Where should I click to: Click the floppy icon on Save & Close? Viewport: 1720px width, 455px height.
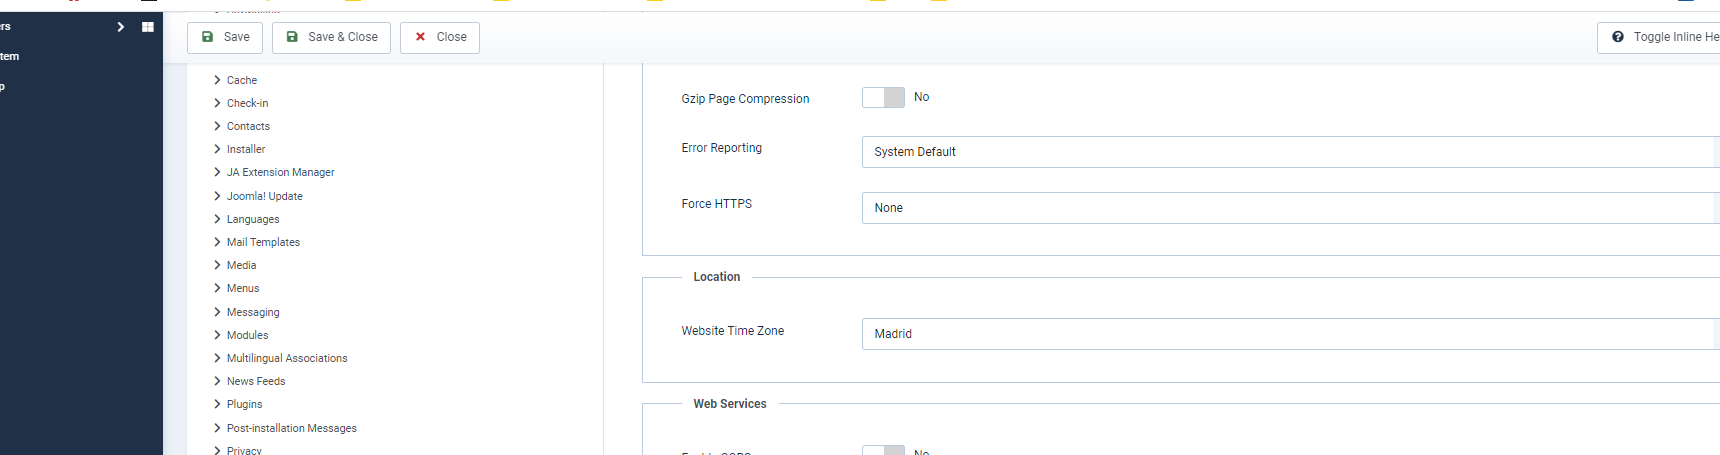tap(292, 37)
